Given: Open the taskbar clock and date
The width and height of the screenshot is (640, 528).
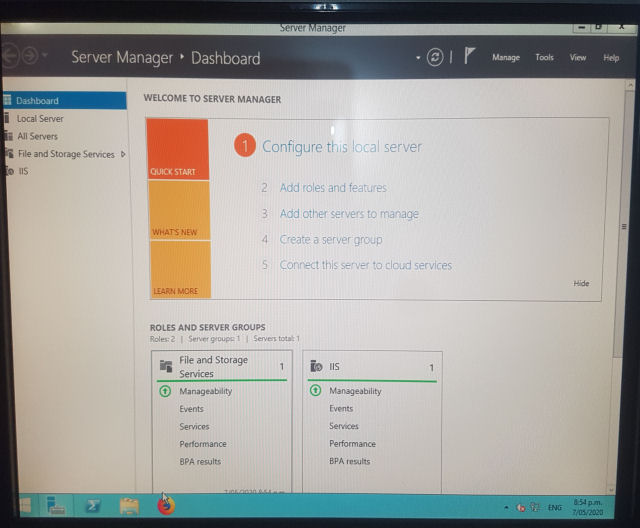Looking at the screenshot, I should (587, 507).
